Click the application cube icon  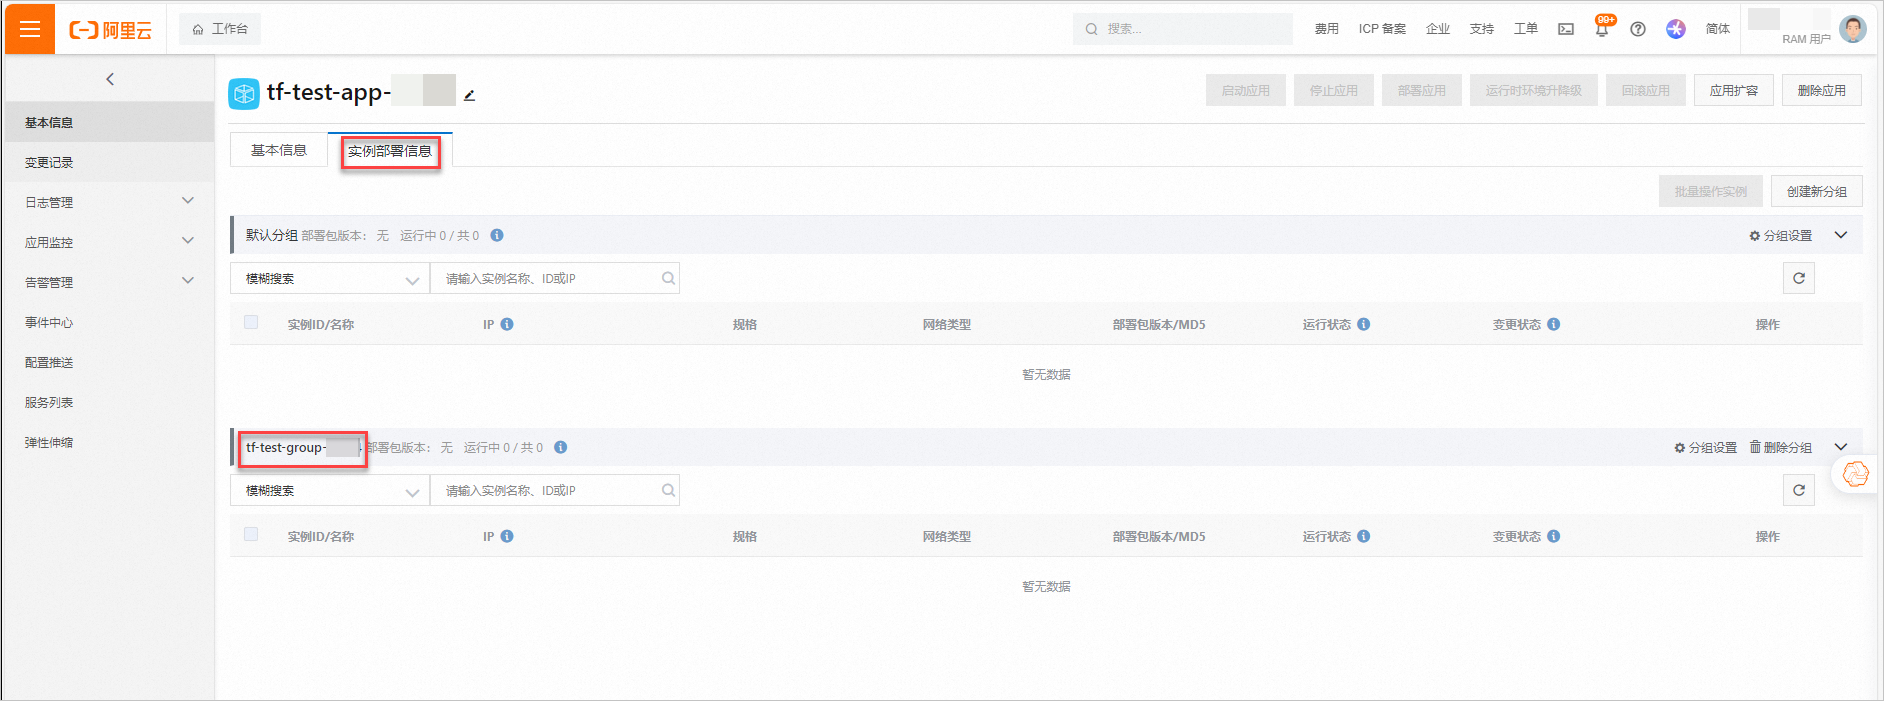[x=244, y=93]
